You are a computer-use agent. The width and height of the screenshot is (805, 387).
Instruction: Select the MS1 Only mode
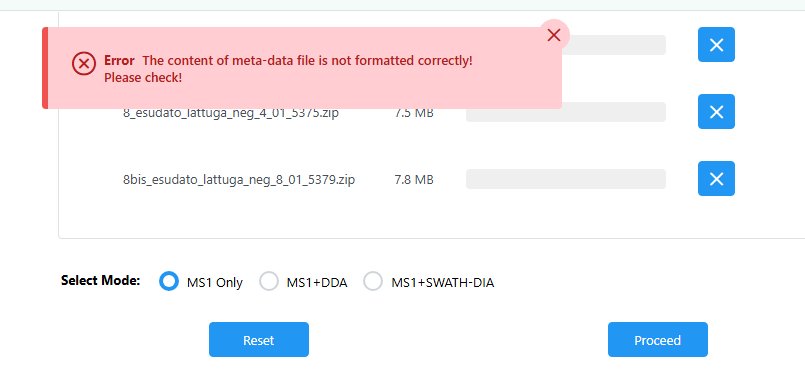tap(169, 281)
